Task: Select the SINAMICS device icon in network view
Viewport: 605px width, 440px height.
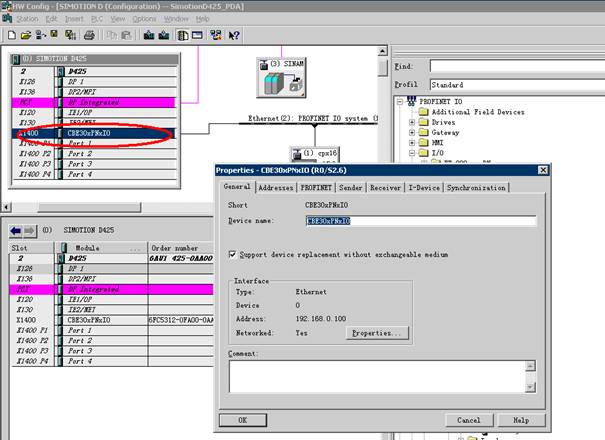Action: 274,78
